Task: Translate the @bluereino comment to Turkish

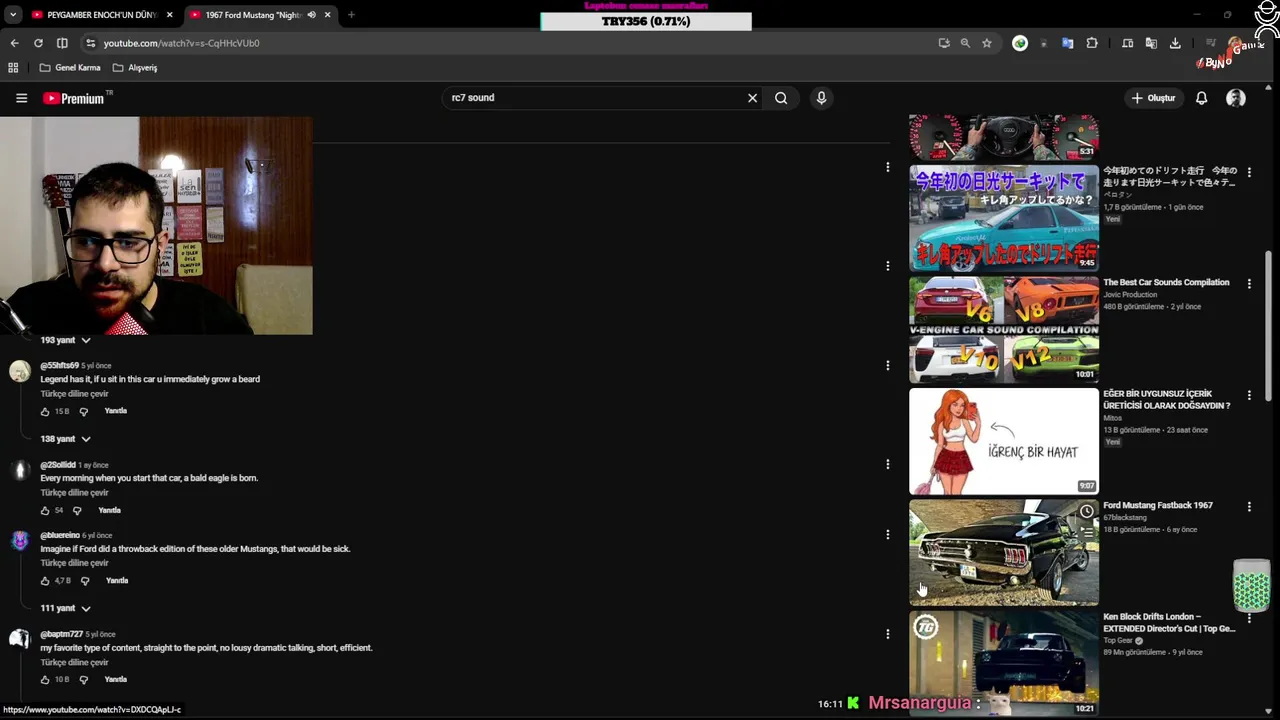Action: tap(74, 563)
